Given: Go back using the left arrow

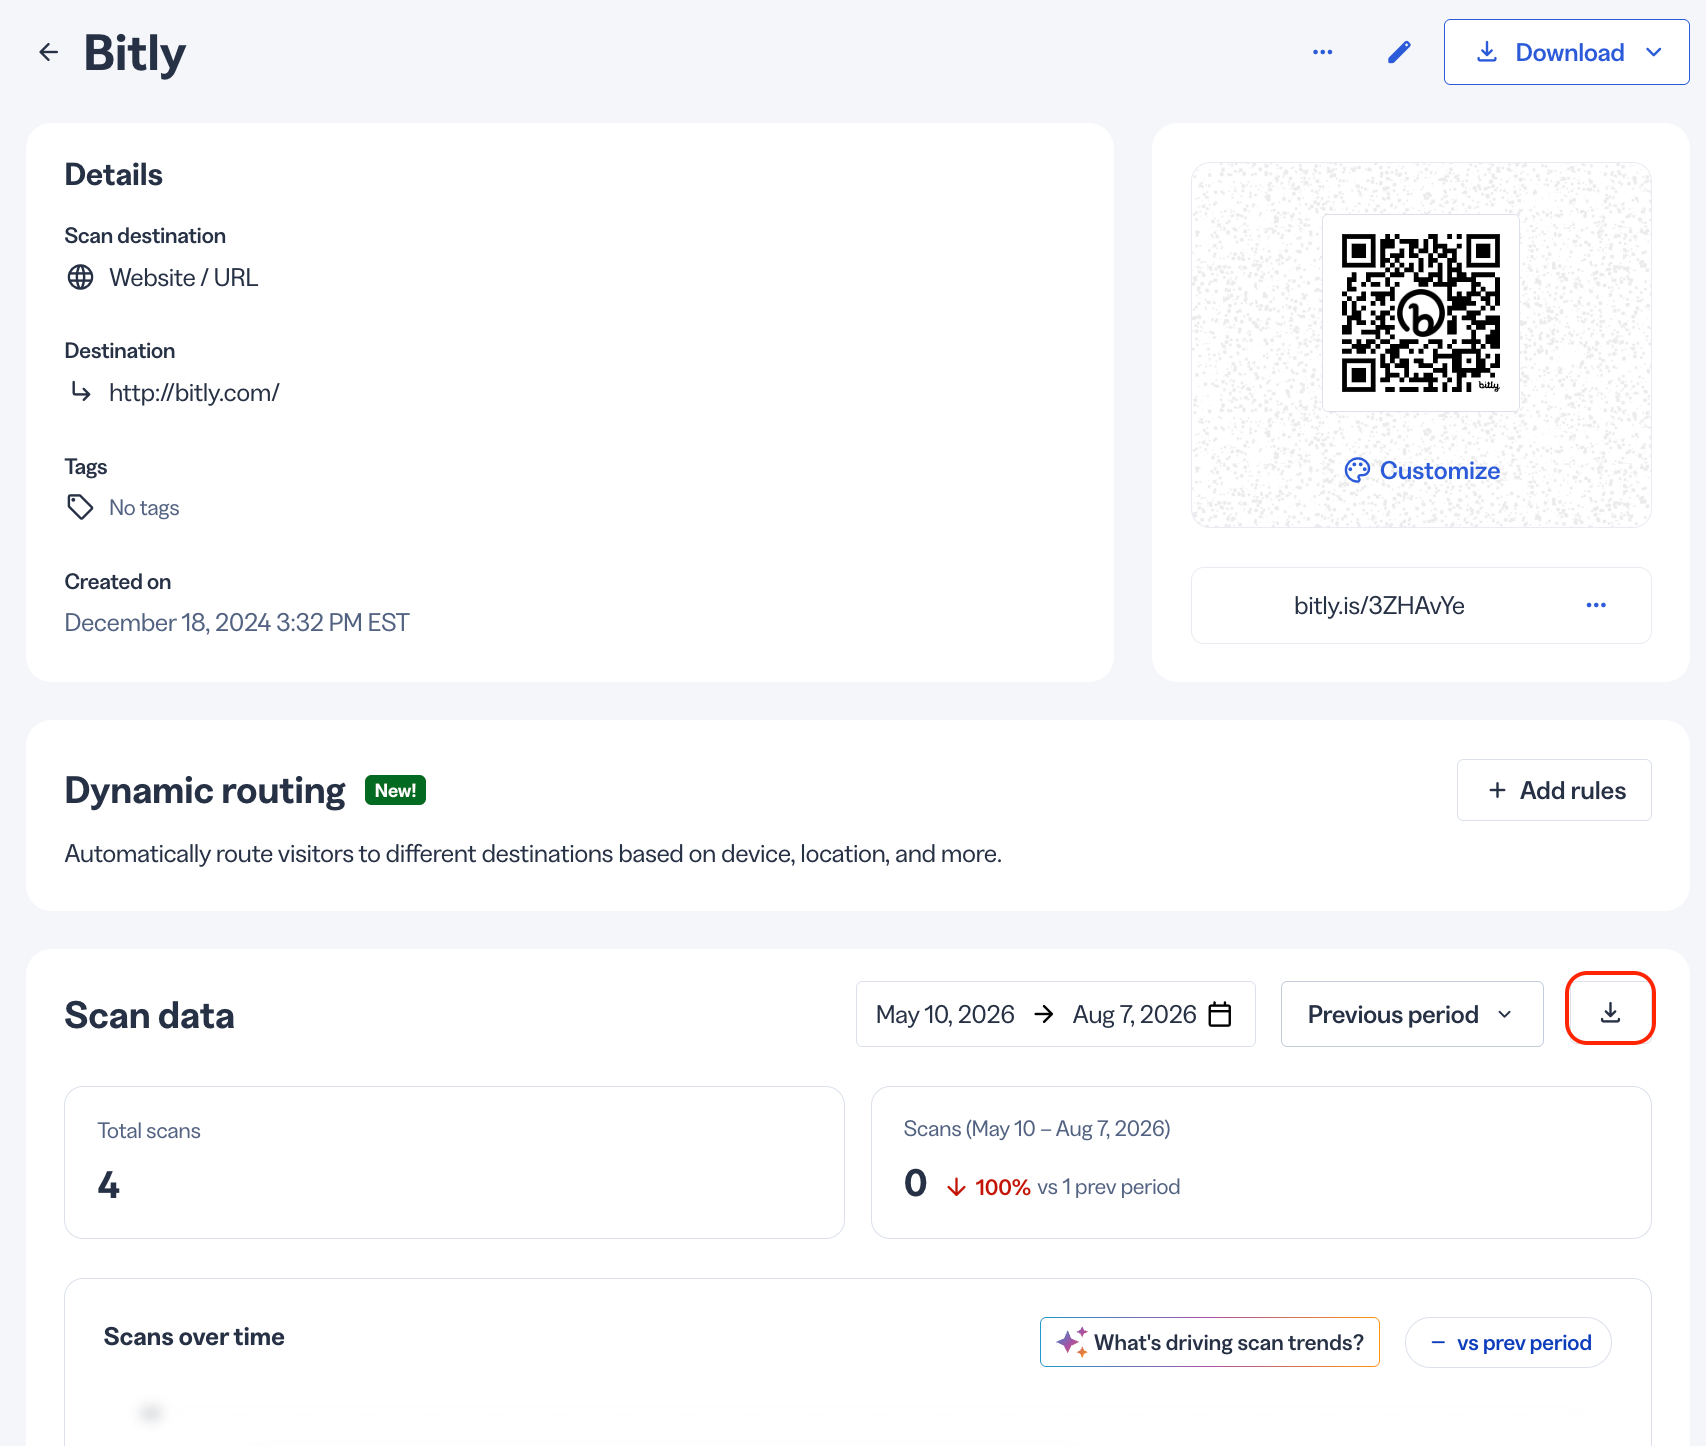Looking at the screenshot, I should coord(48,52).
